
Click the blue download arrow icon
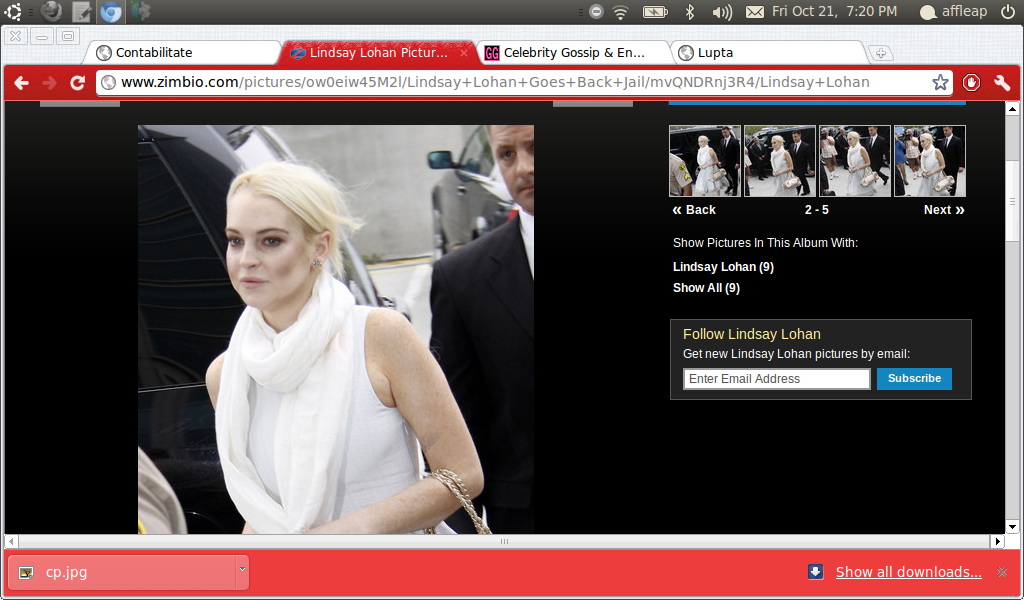pyautogui.click(x=815, y=572)
